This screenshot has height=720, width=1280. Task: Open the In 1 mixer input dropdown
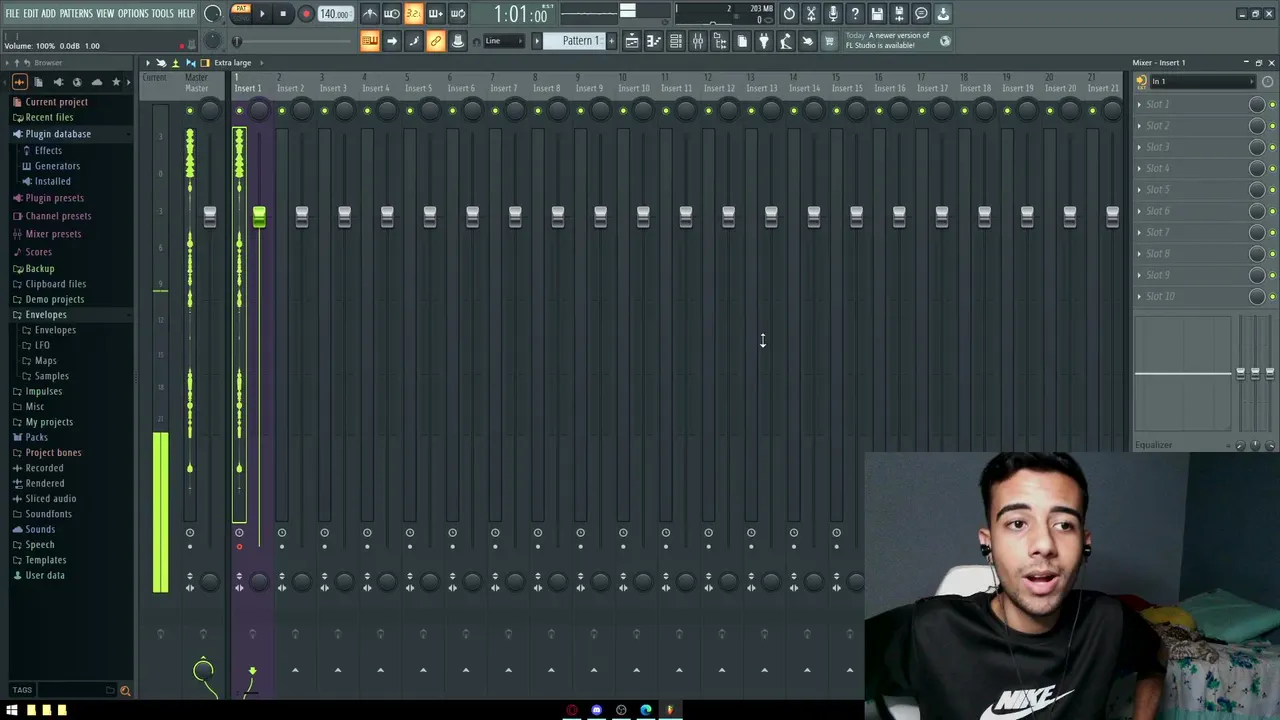[1203, 81]
